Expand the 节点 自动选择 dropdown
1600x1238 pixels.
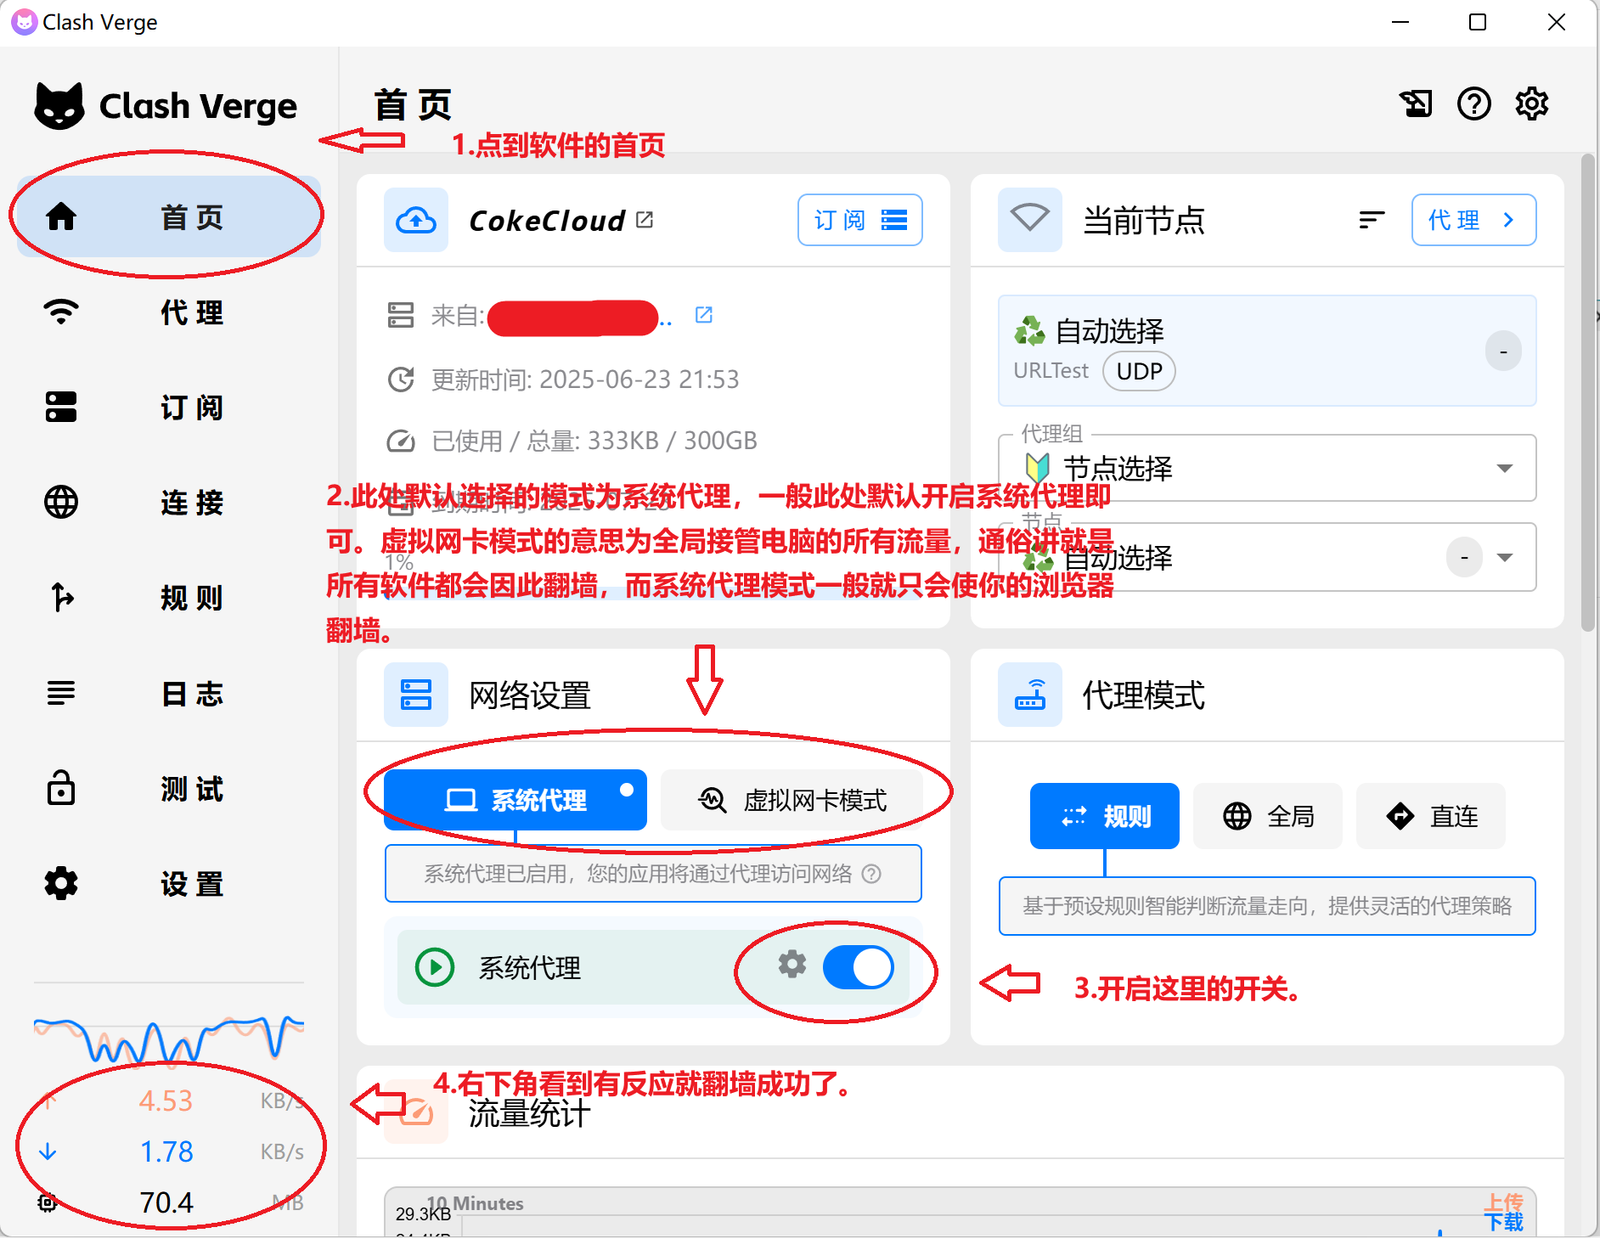click(x=1267, y=557)
